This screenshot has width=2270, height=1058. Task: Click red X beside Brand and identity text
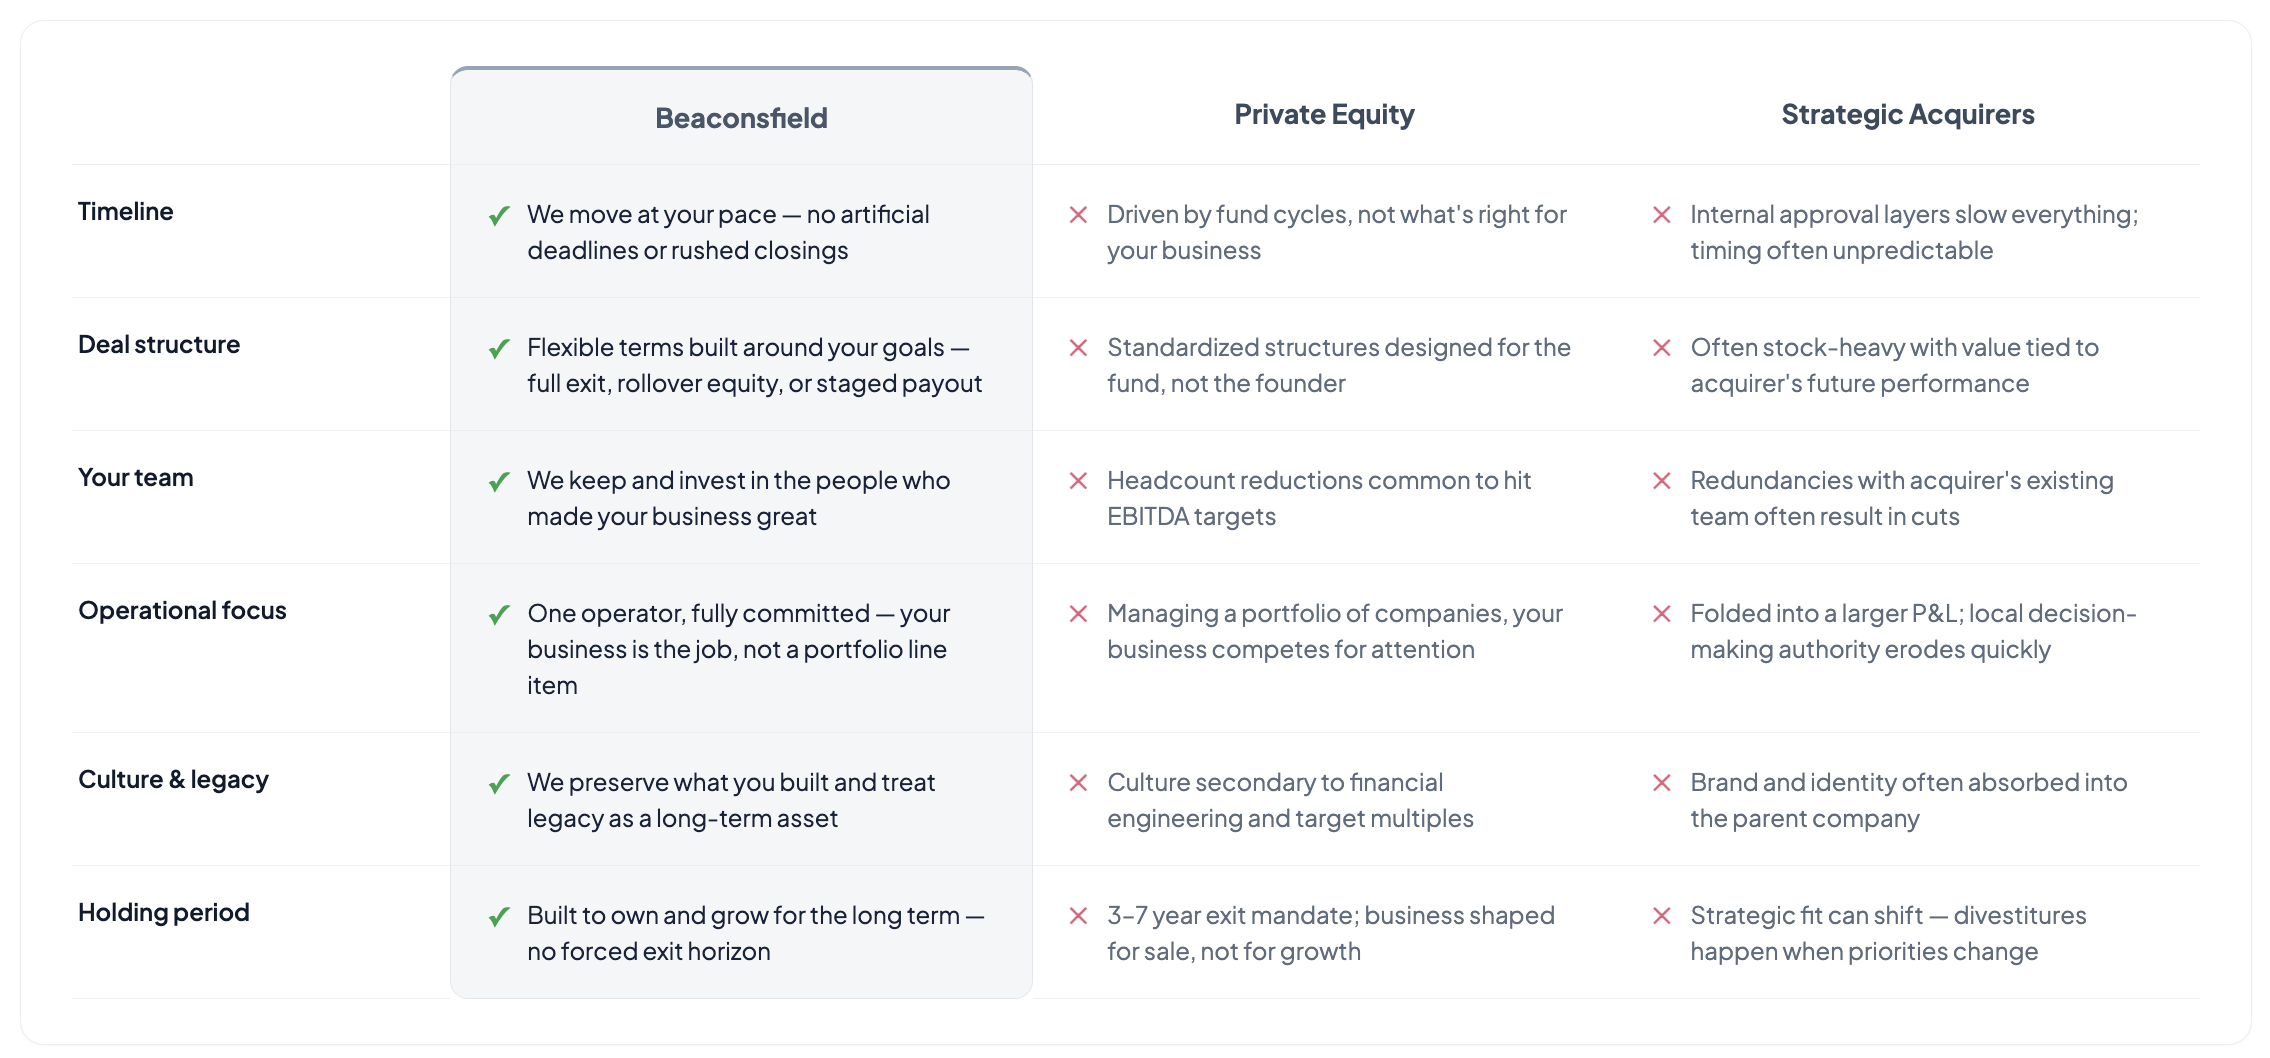(x=1662, y=783)
